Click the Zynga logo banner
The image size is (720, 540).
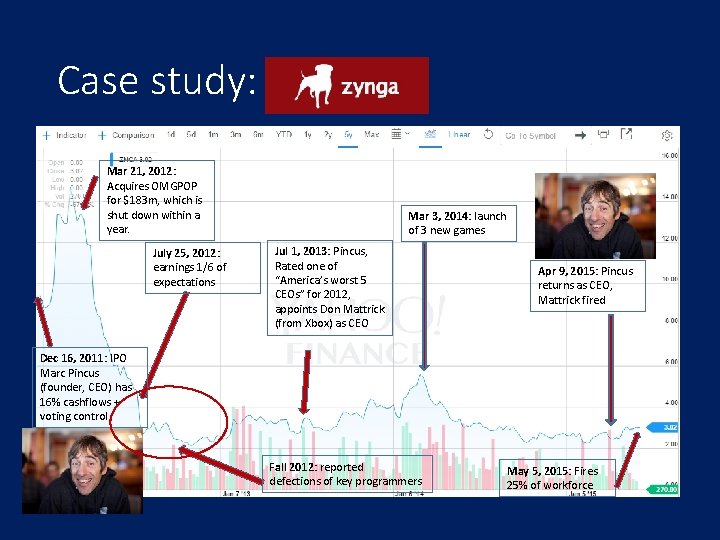347,85
